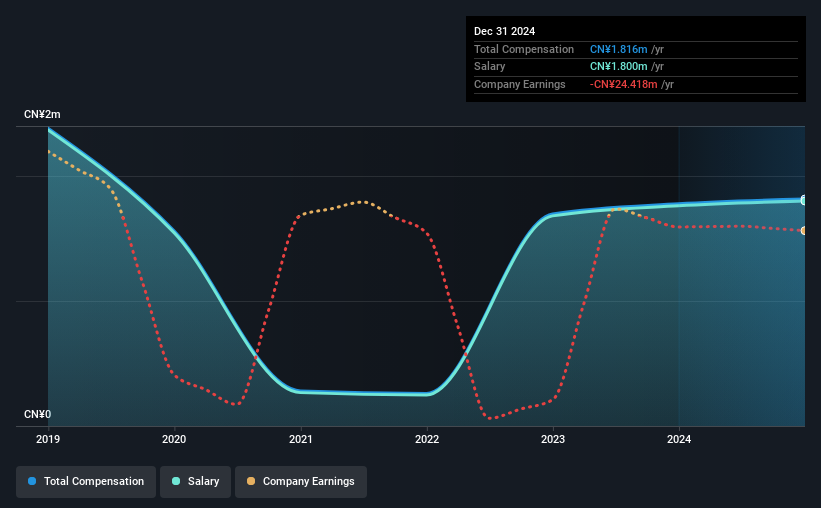Toggle the Company Earnings legend button

[x=301, y=482]
